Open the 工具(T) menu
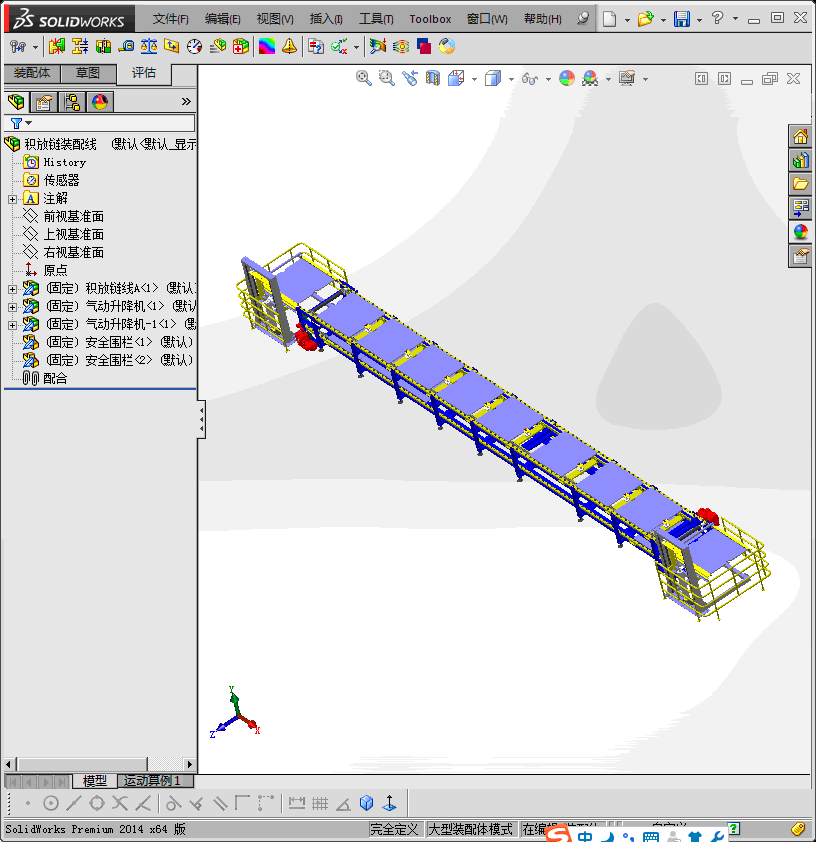Viewport: 816px width, 842px height. (x=376, y=19)
